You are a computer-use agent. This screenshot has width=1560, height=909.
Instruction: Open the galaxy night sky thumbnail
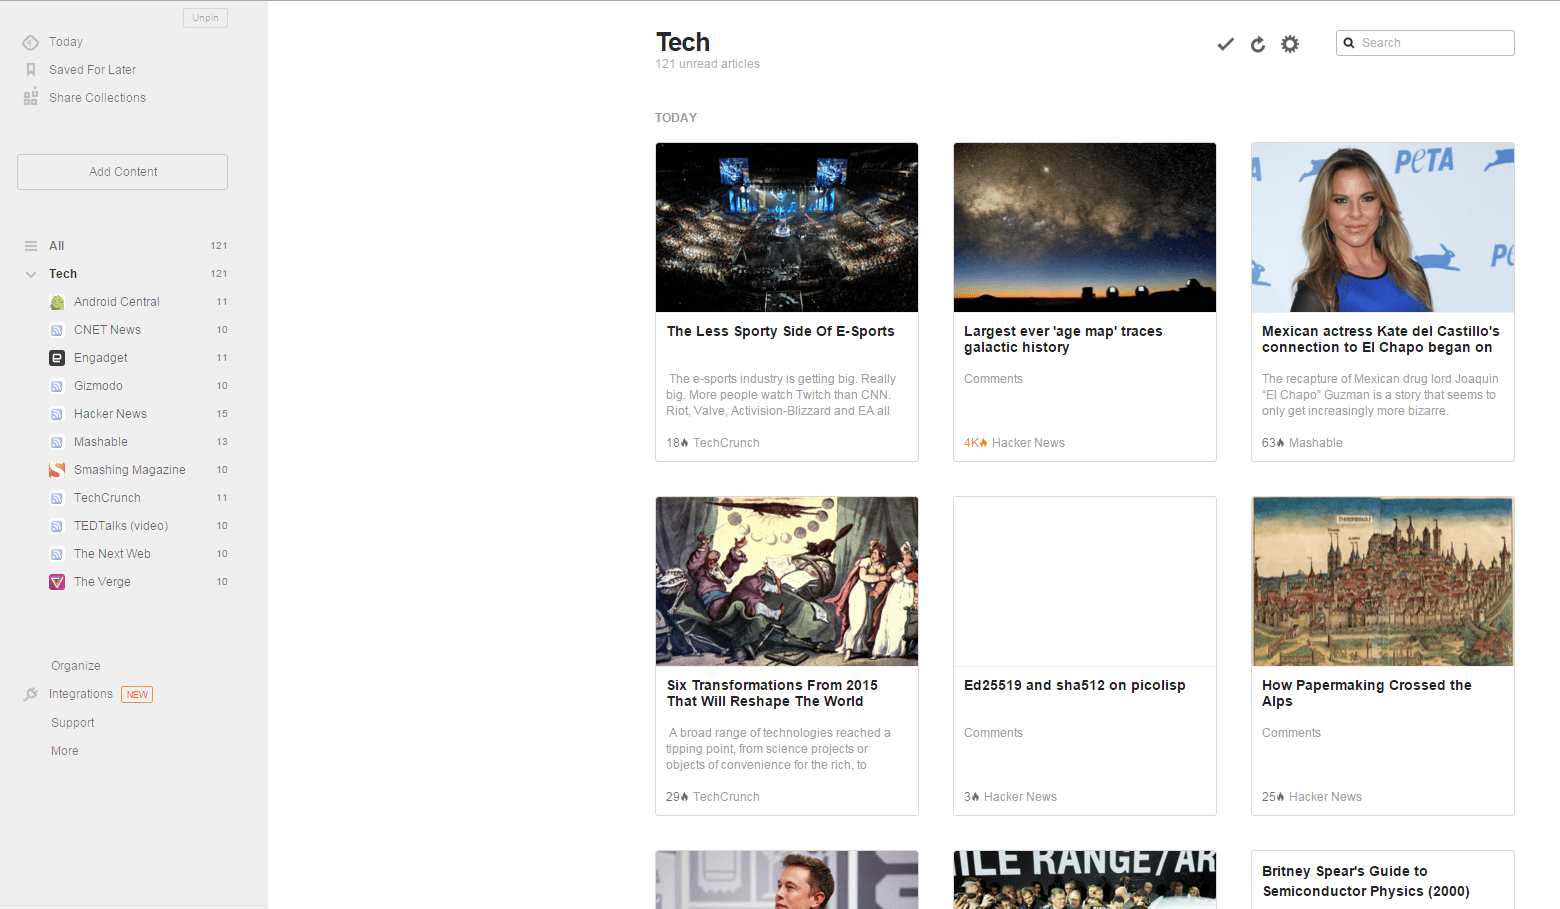[1085, 227]
